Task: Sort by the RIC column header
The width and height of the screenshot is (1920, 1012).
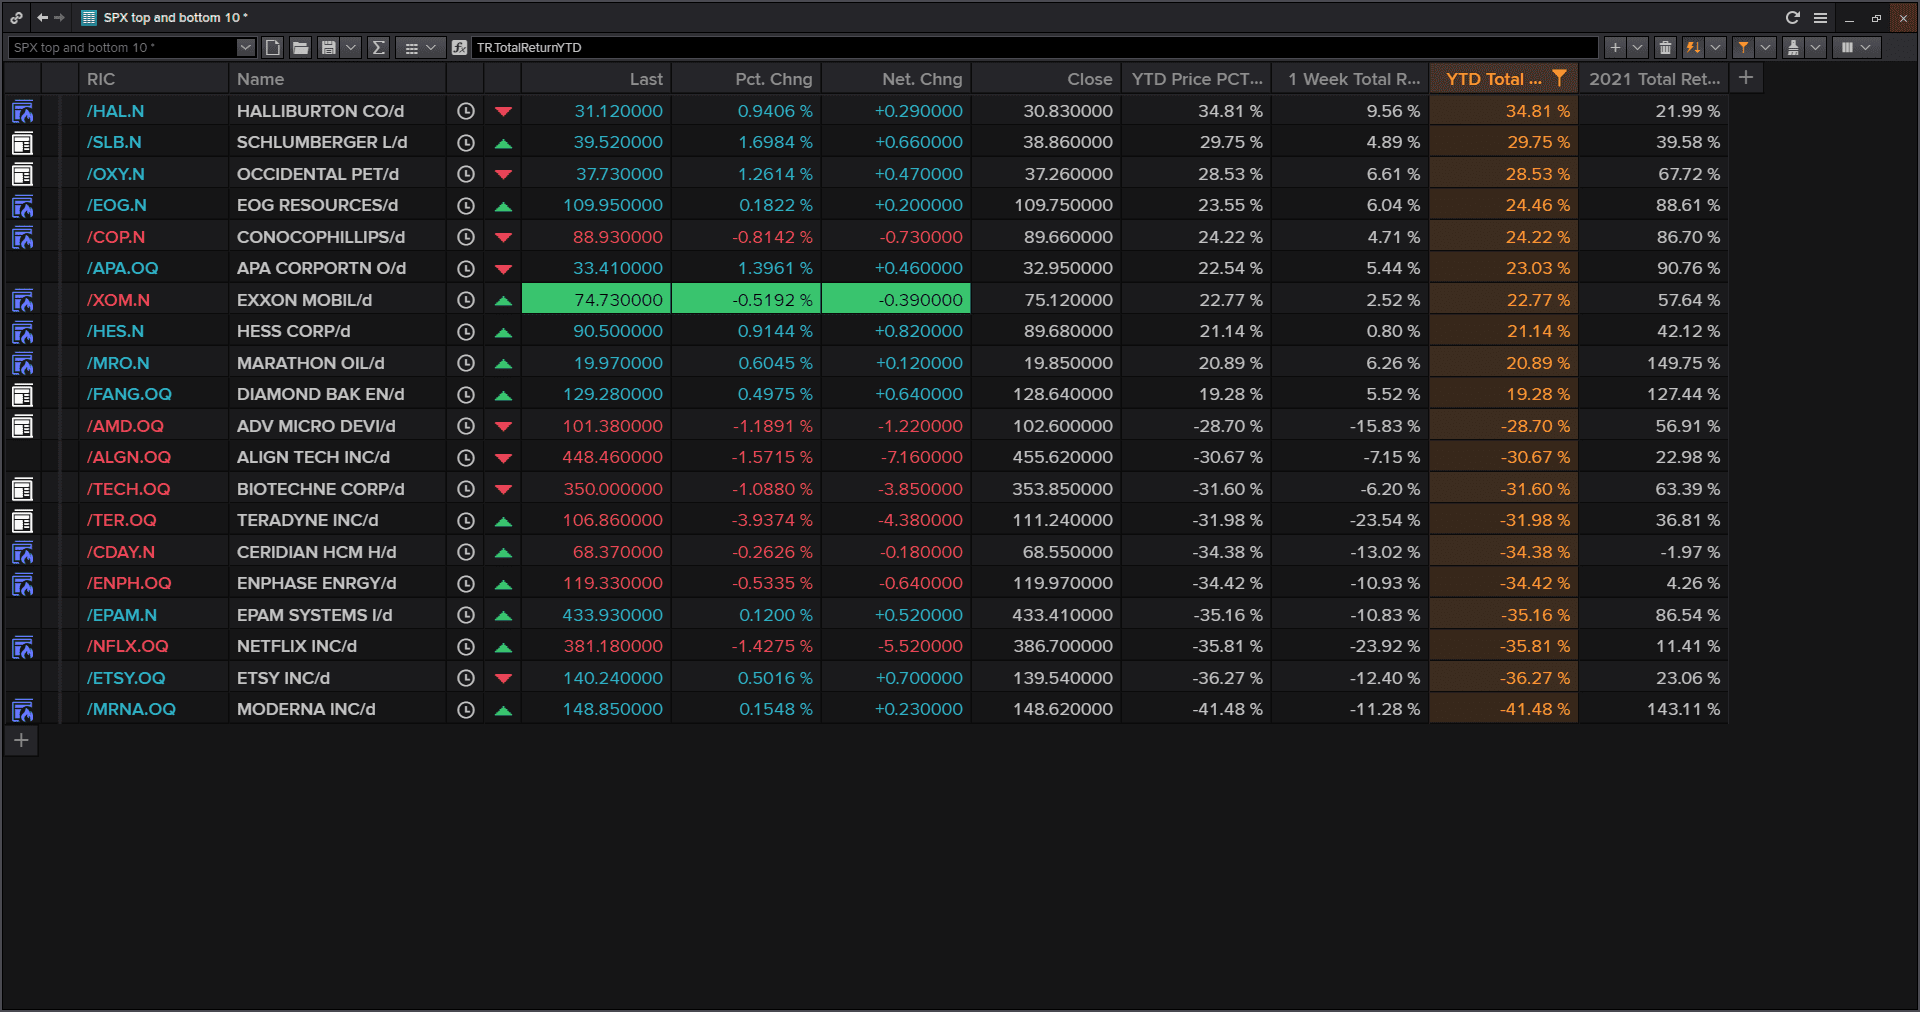Action: click(x=154, y=79)
